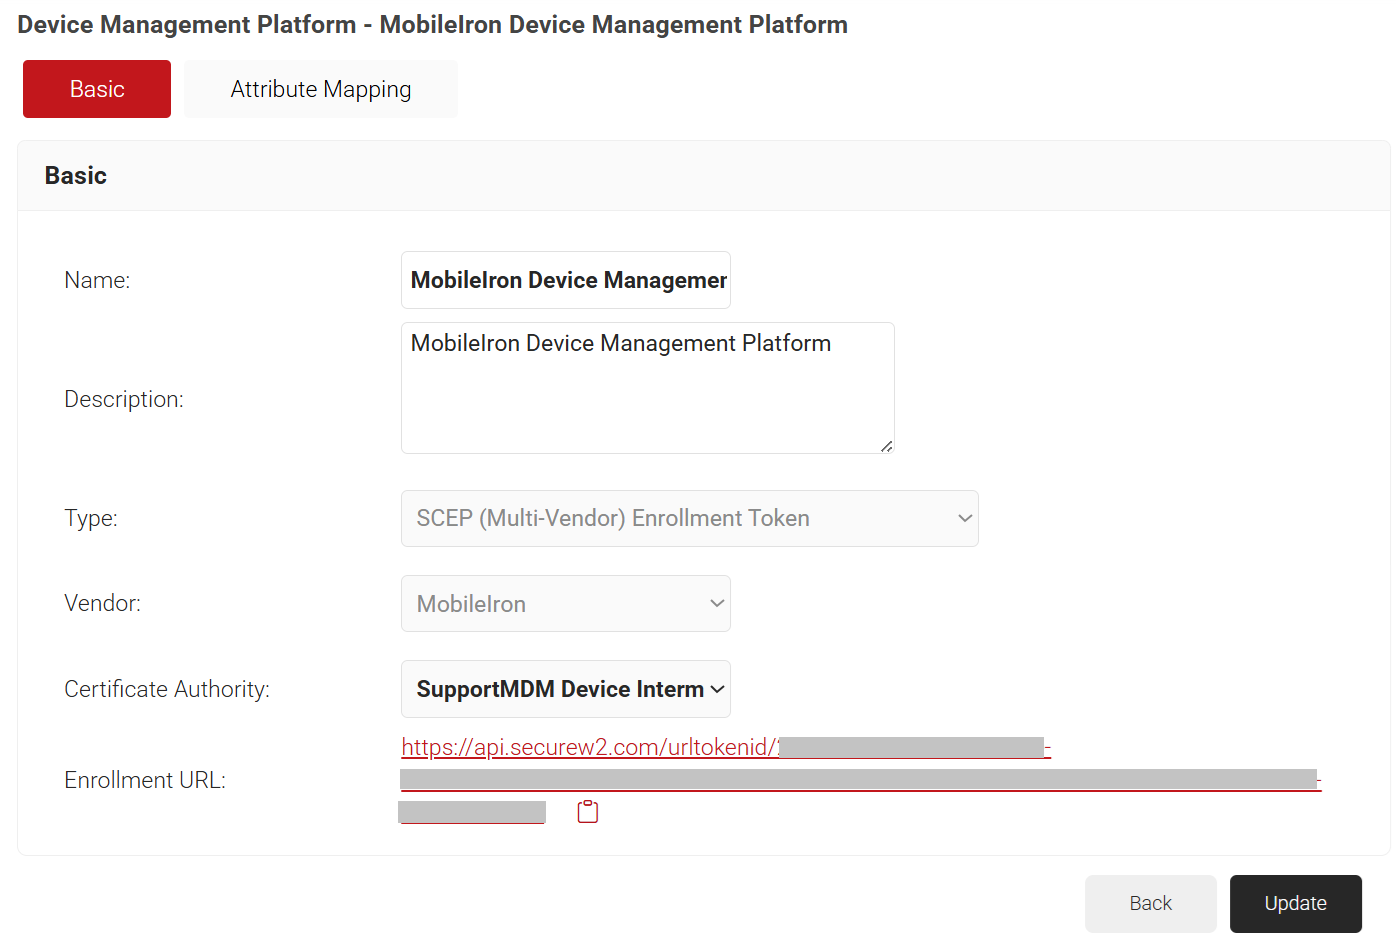The height and width of the screenshot is (947, 1396).
Task: Click the "Certificate Authority:" label
Action: pyautogui.click(x=167, y=689)
